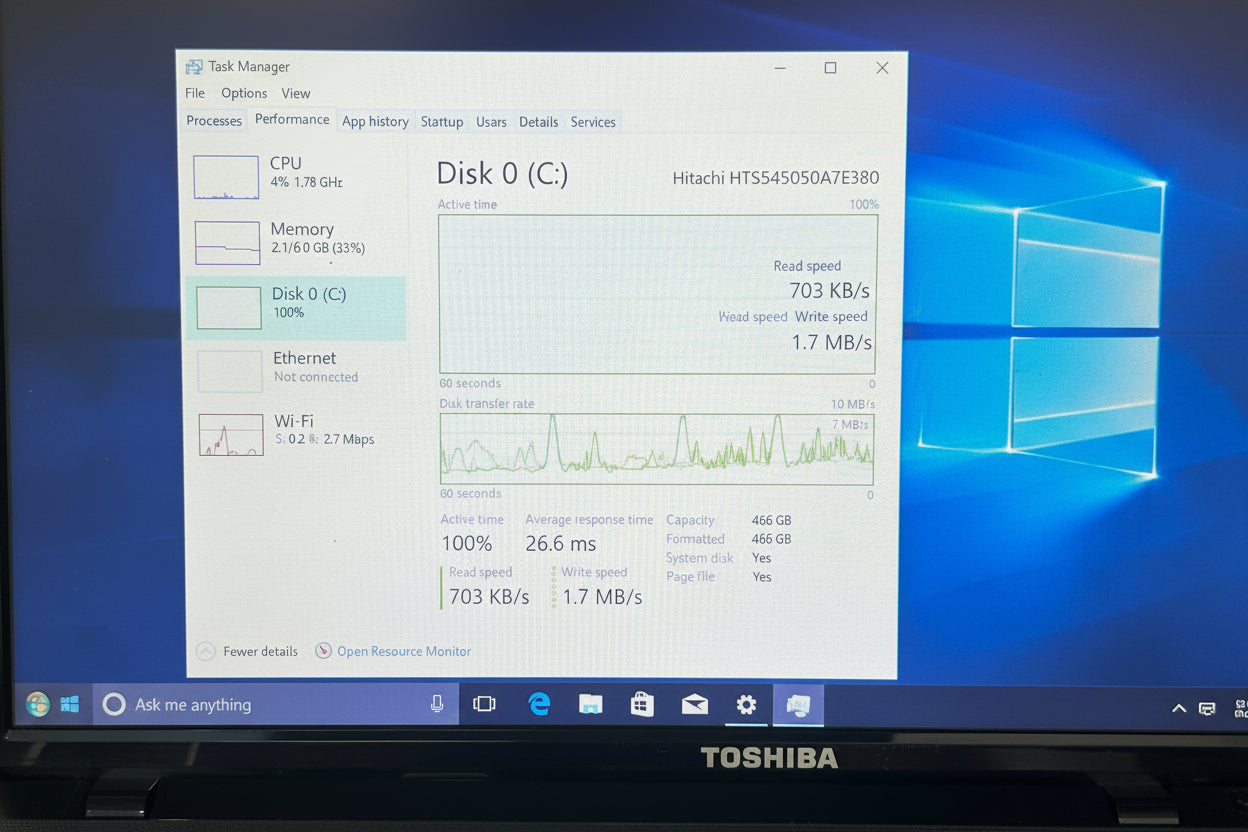The height and width of the screenshot is (832, 1248).
Task: Open the Windows Start button
Action: point(69,704)
